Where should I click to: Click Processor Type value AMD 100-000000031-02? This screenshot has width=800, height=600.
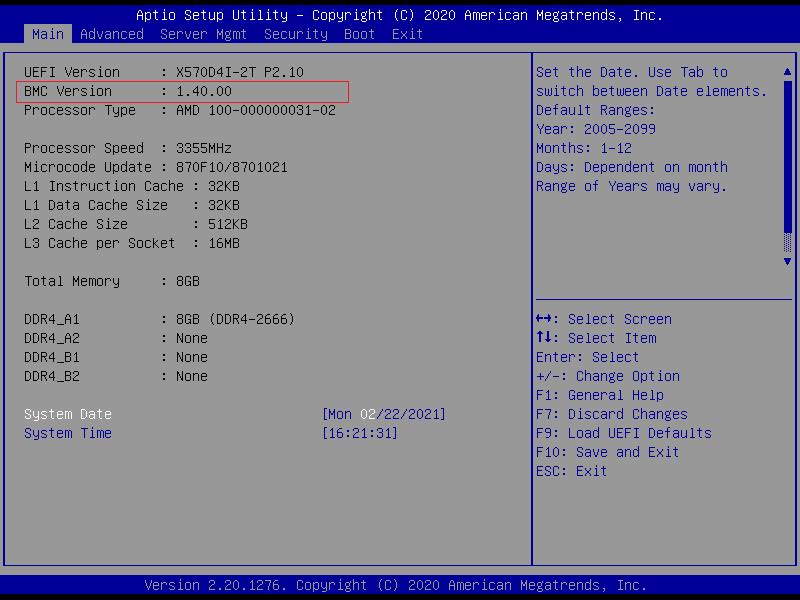point(256,110)
